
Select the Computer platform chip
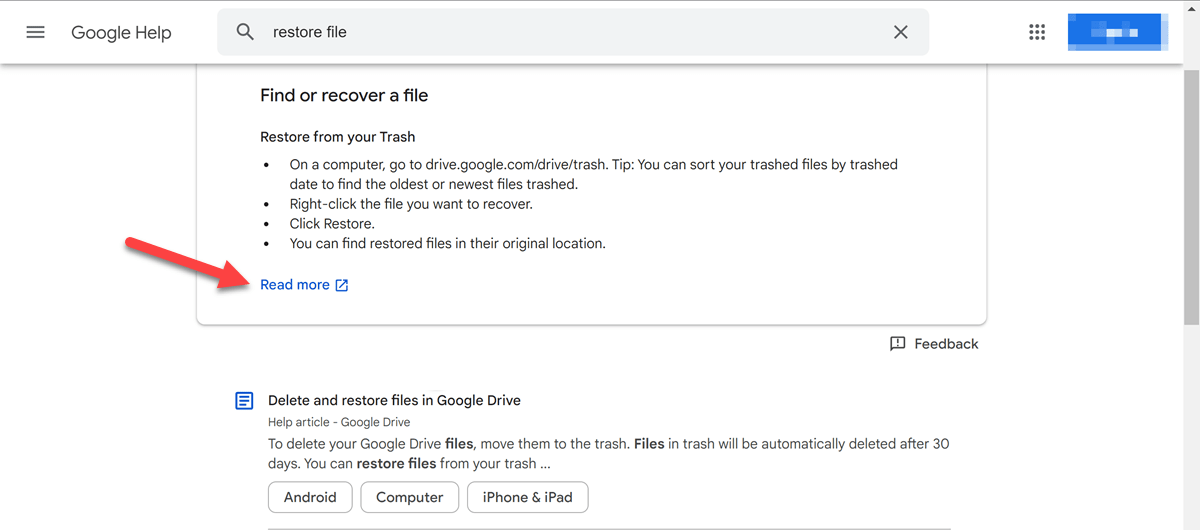click(x=409, y=497)
